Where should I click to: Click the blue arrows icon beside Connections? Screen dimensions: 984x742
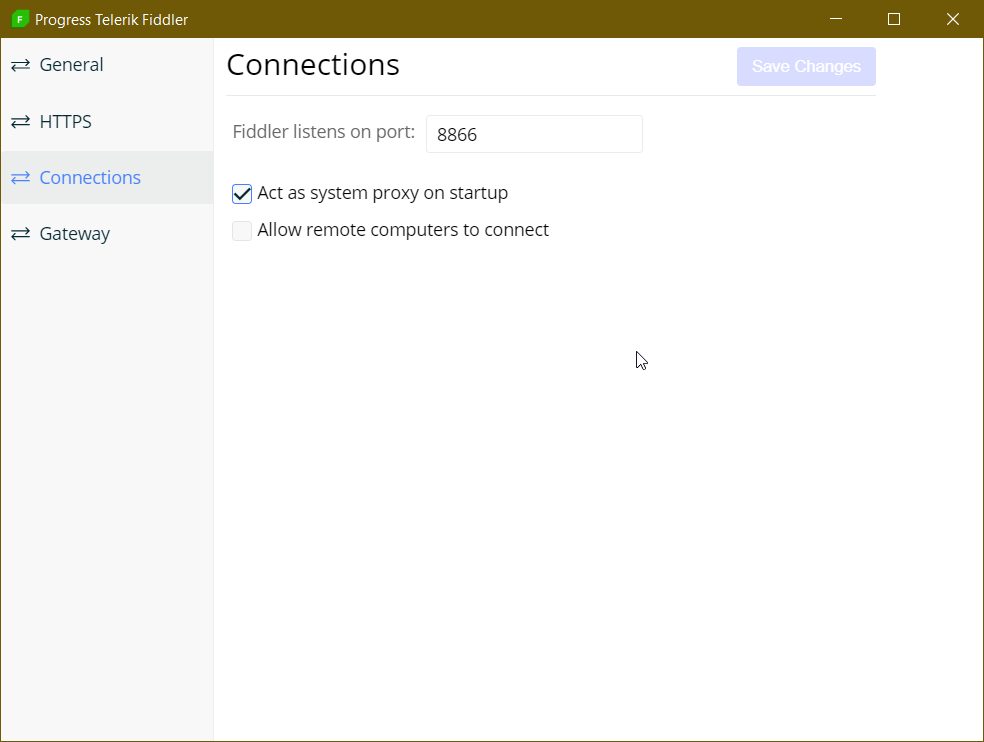20,178
